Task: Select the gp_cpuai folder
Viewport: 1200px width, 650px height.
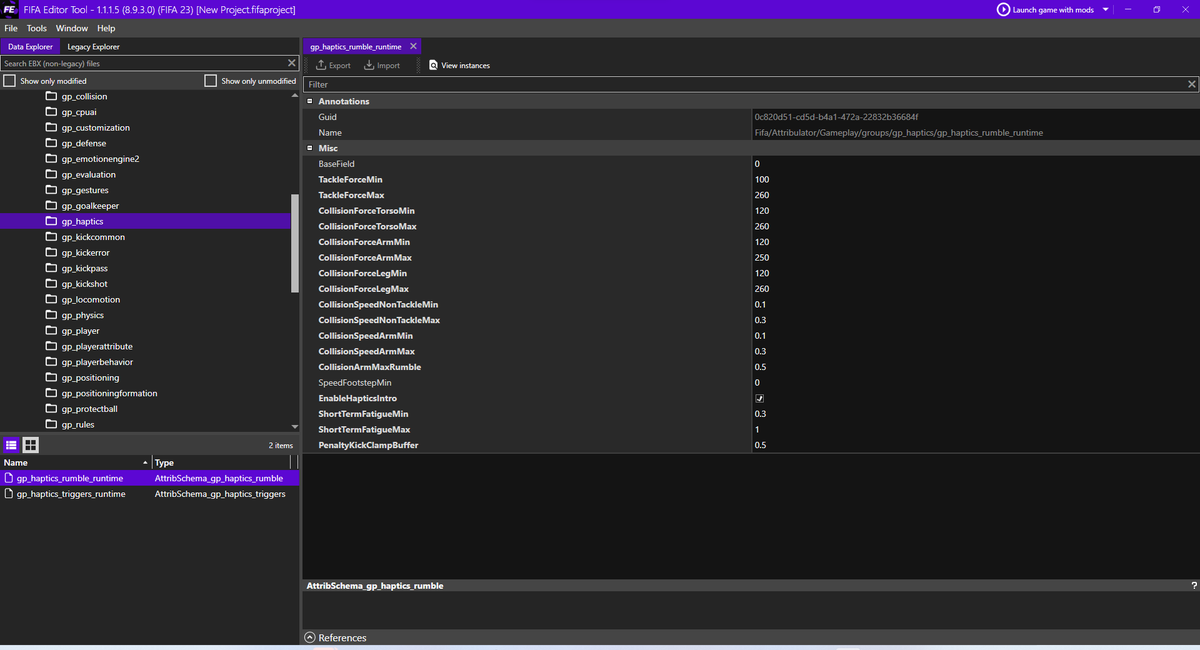Action: (79, 112)
